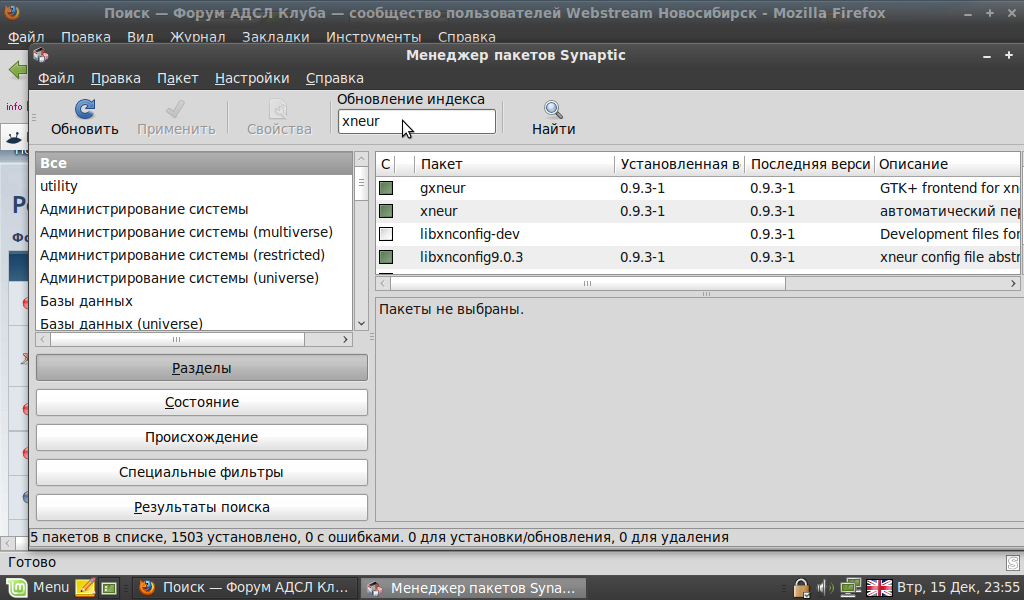
Task: Open the Linux Mint Menu button
Action: [38, 588]
